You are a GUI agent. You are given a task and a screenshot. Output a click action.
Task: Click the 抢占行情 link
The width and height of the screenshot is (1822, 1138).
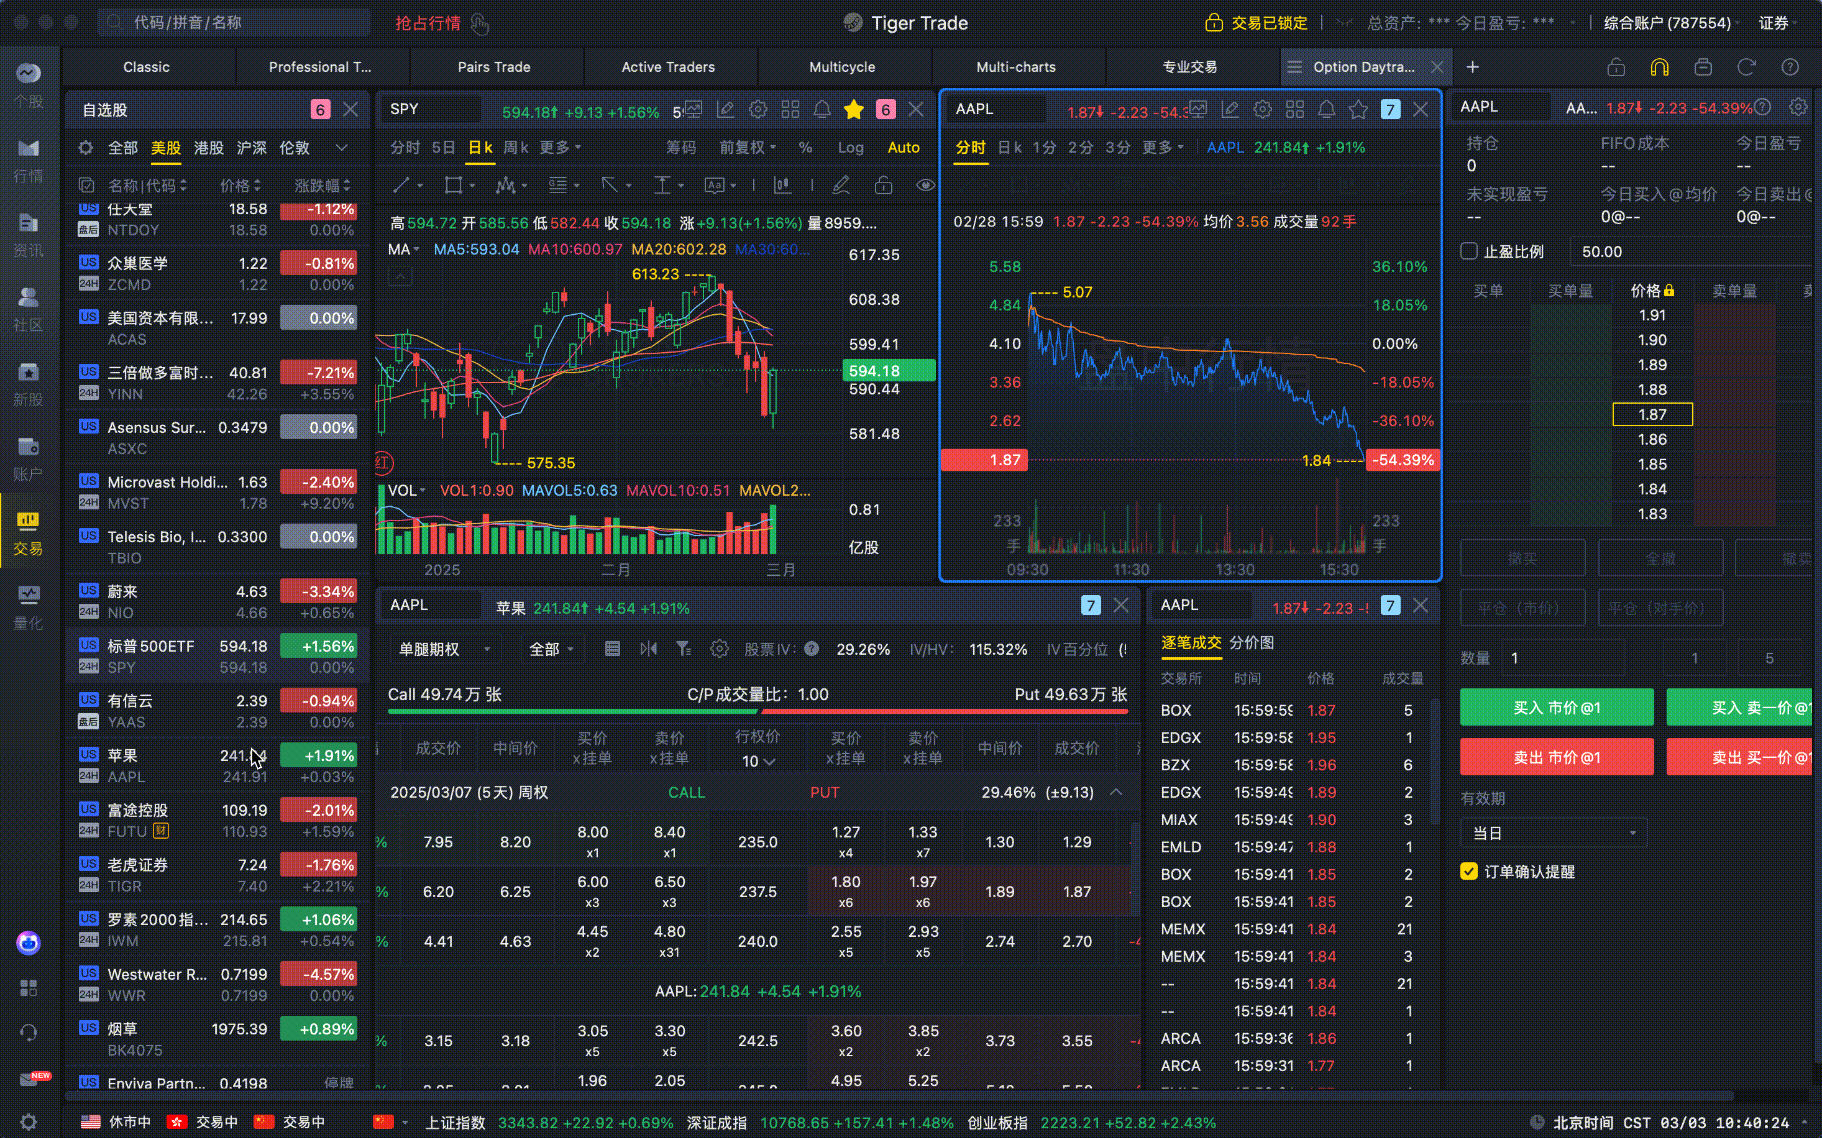pyautogui.click(x=428, y=23)
